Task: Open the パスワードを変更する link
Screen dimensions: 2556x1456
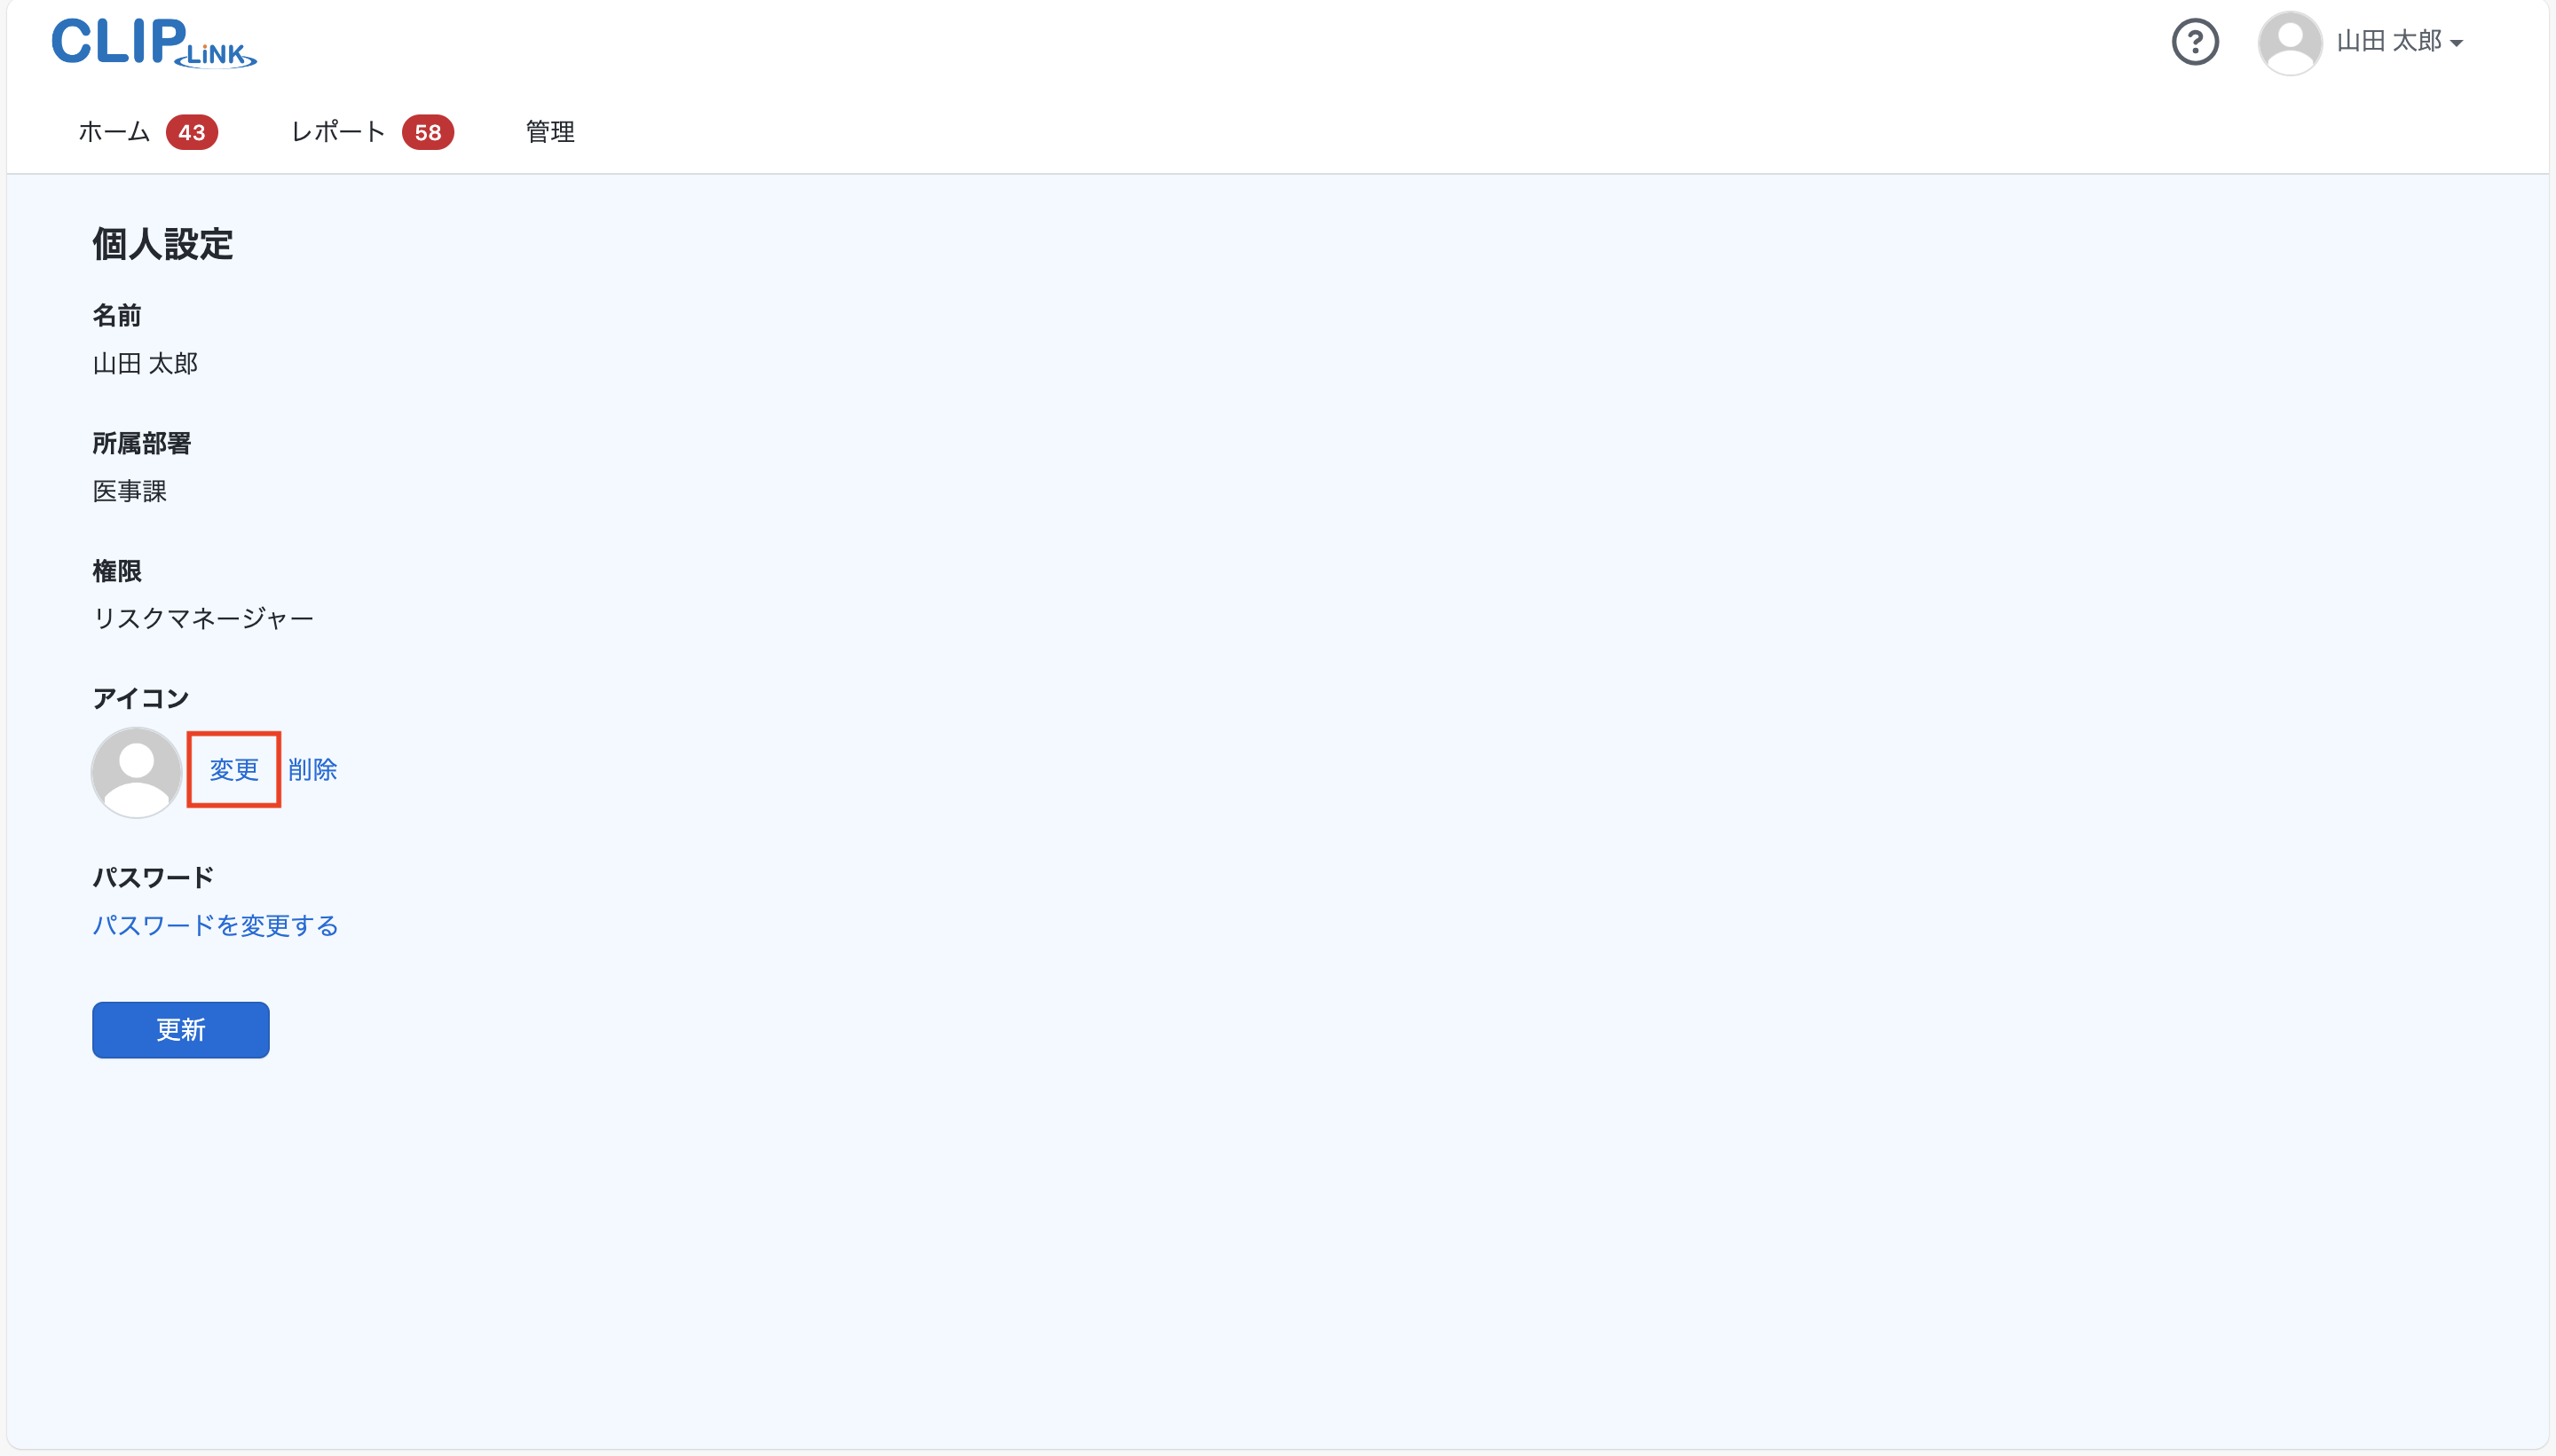Action: click(x=215, y=925)
